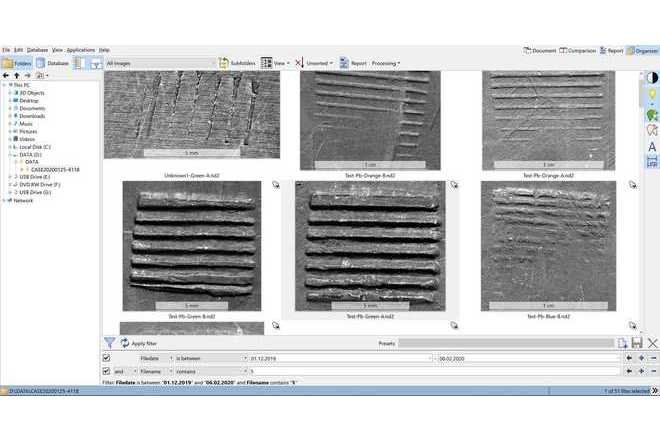Click the Apply filter button
The width and height of the screenshot is (660, 440).
coord(138,343)
